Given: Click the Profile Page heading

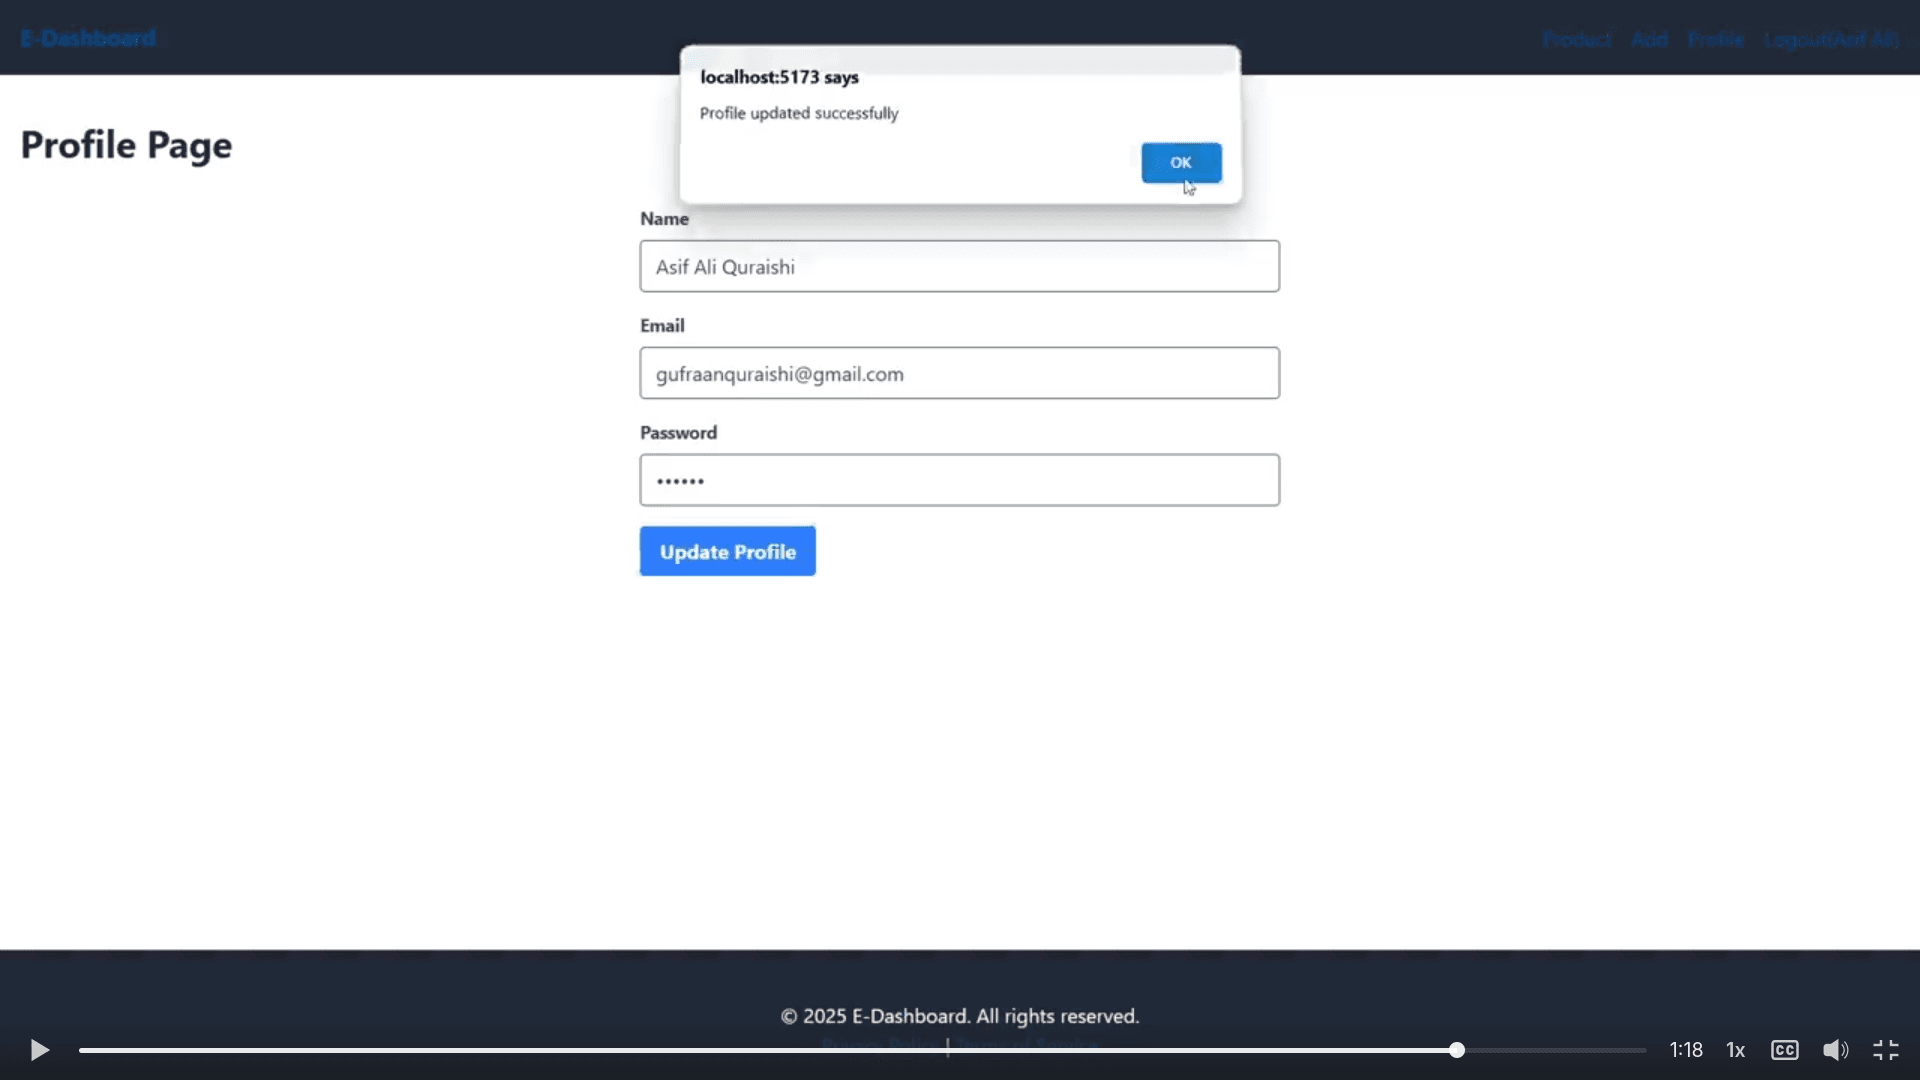Looking at the screenshot, I should coord(126,145).
